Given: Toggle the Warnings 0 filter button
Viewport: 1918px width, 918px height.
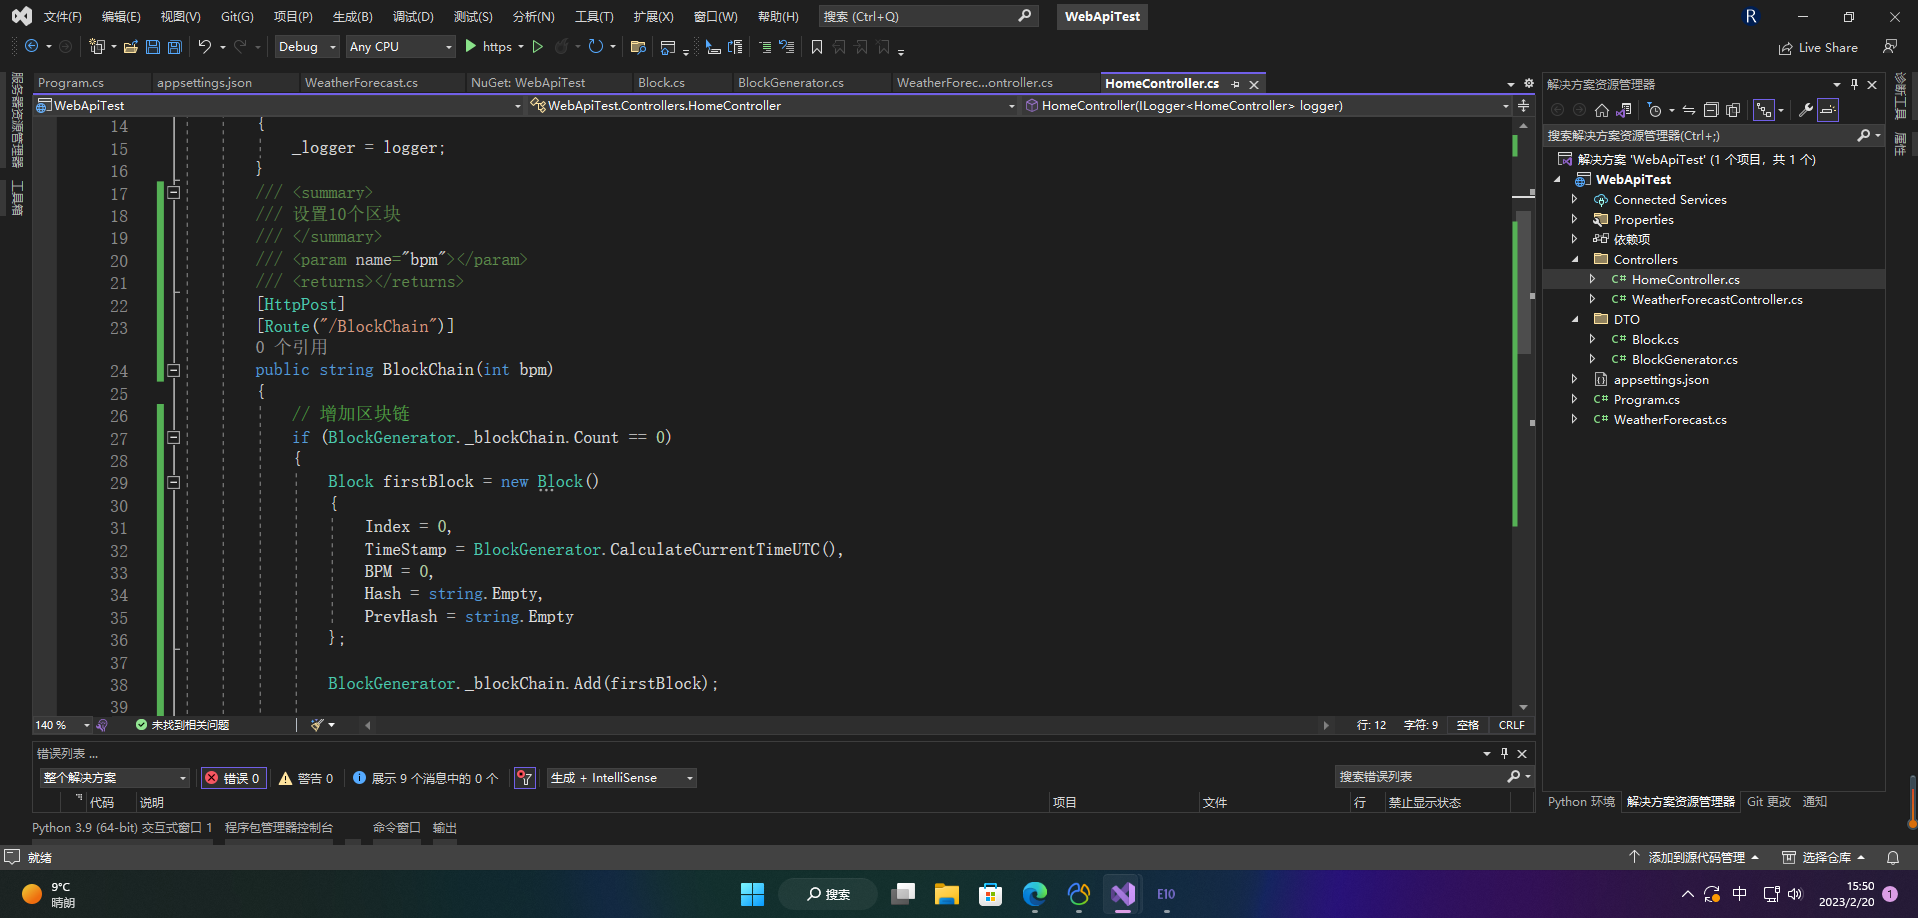Looking at the screenshot, I should click(306, 778).
